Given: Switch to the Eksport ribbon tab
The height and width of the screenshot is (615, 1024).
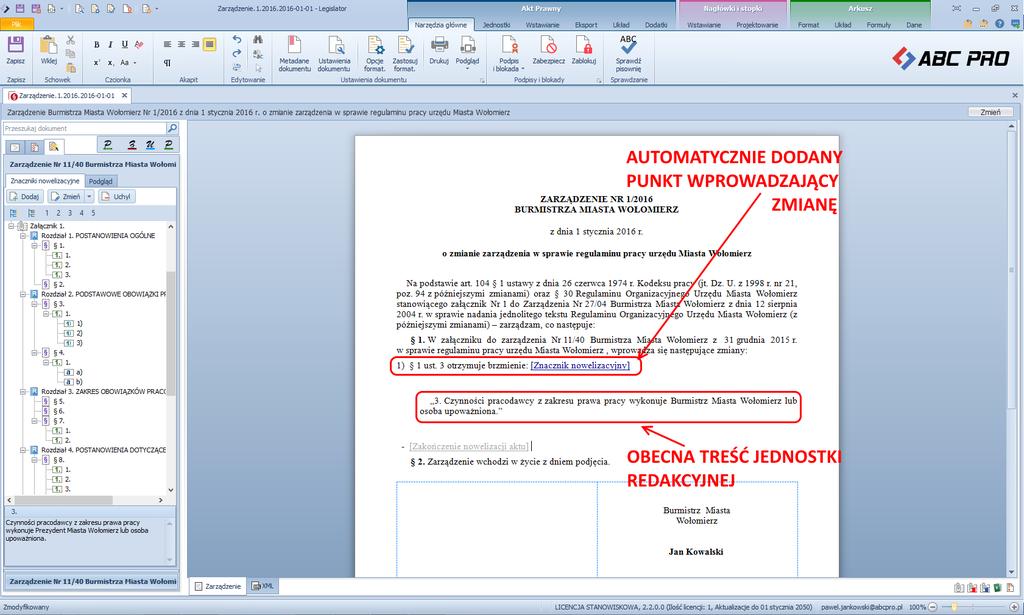Looking at the screenshot, I should click(586, 25).
